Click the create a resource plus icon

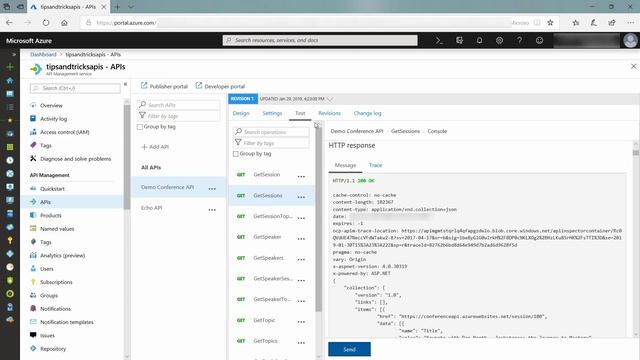coord(10,67)
